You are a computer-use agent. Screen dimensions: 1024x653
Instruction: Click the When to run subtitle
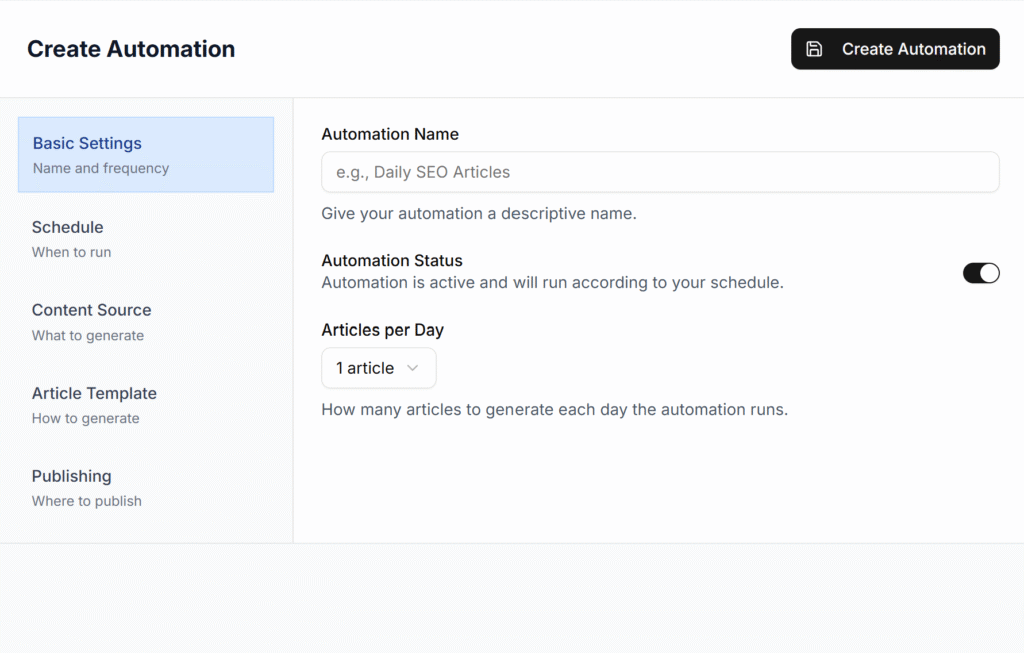(71, 252)
